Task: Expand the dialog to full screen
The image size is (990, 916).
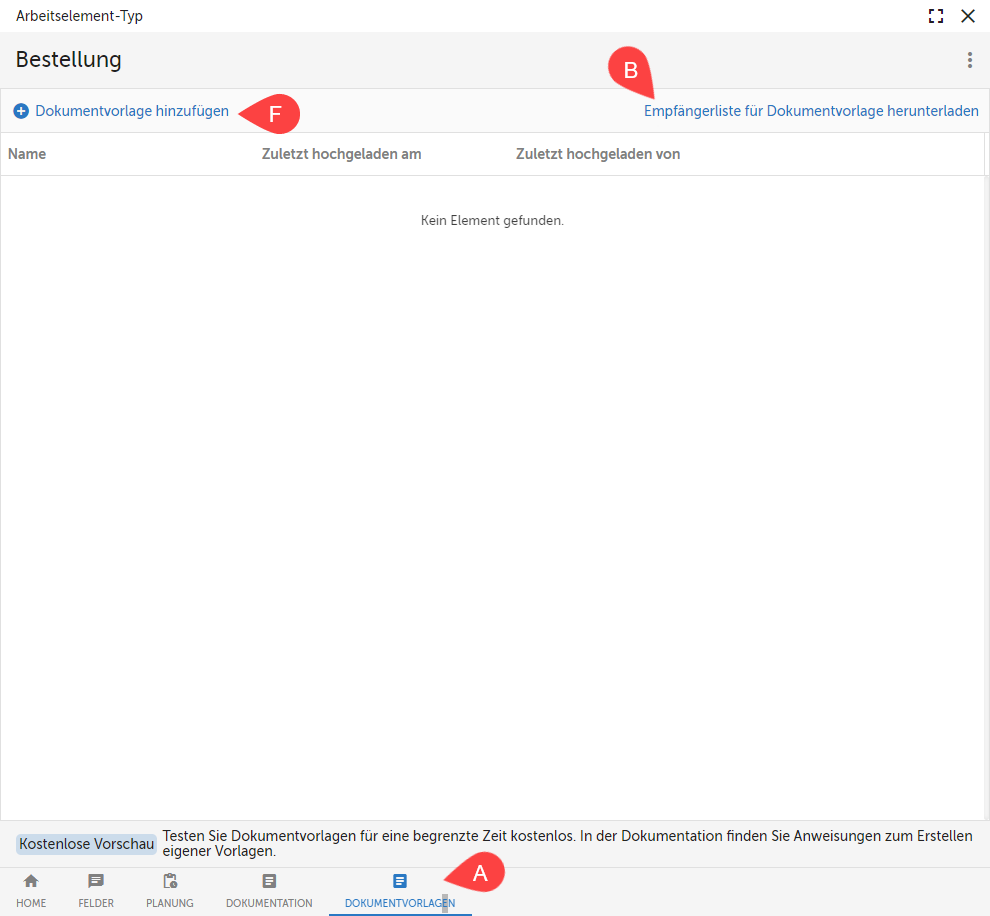Action: (936, 16)
